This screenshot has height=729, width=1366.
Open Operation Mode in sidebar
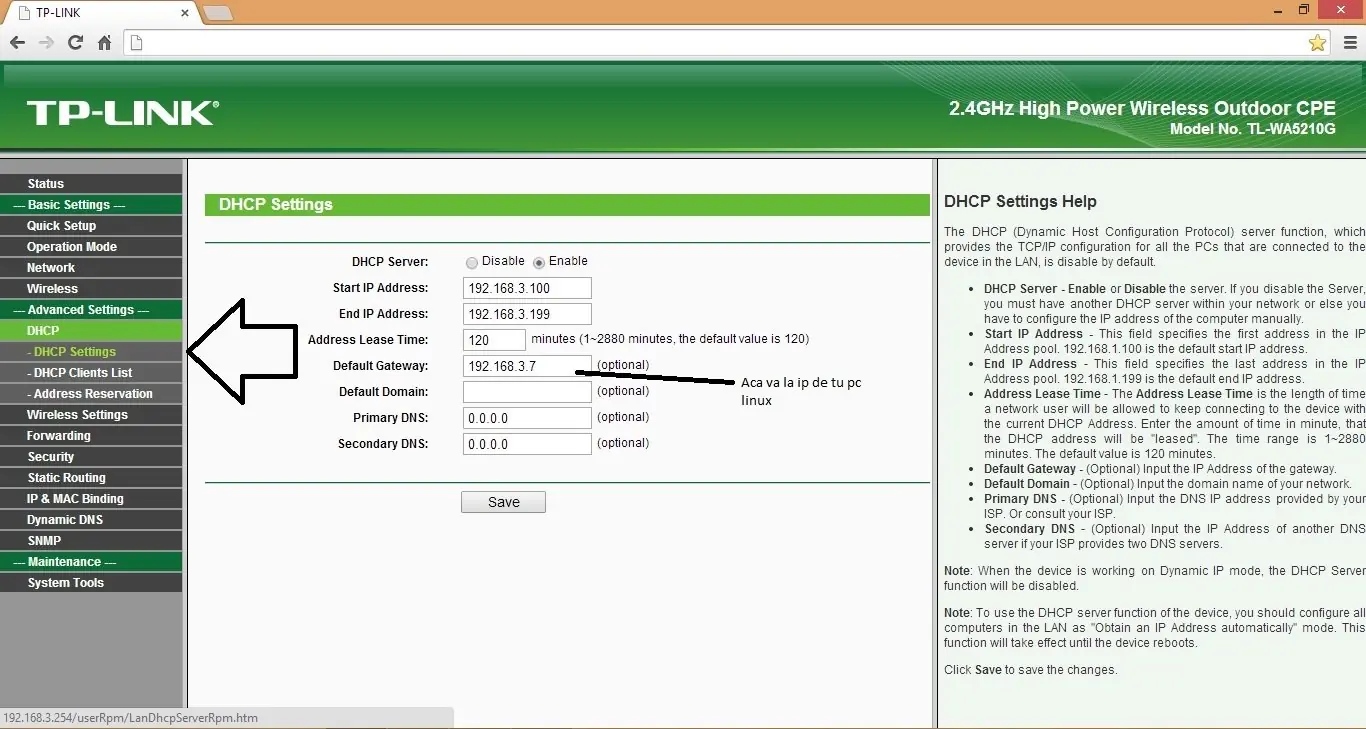pyautogui.click(x=91, y=247)
